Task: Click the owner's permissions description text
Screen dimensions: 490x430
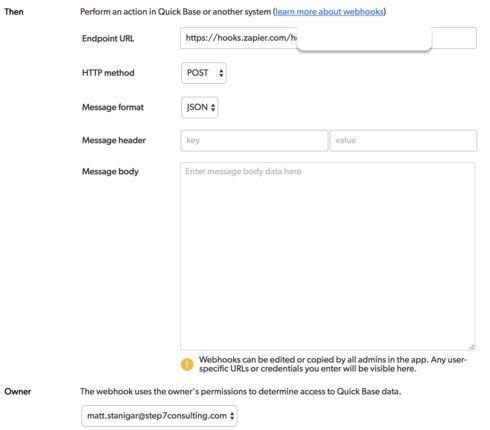Action: click(240, 391)
